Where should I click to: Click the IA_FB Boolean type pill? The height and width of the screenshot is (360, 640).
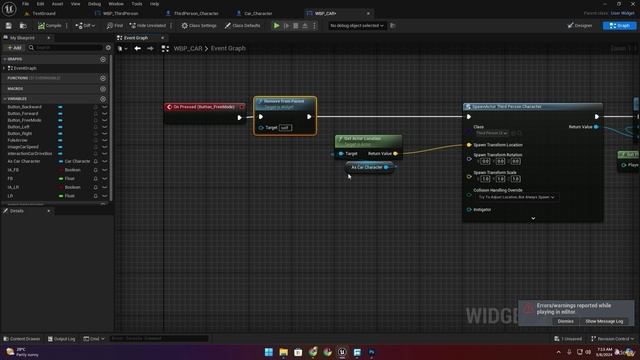click(x=70, y=170)
